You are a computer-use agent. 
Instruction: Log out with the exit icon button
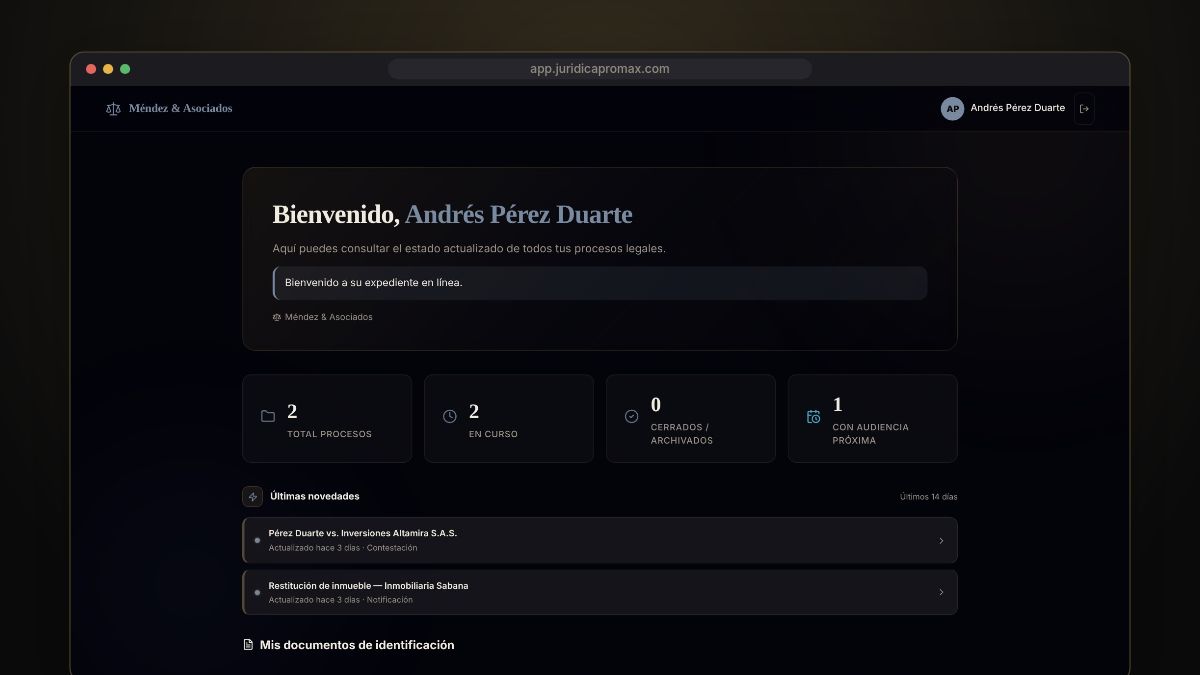tap(1084, 109)
